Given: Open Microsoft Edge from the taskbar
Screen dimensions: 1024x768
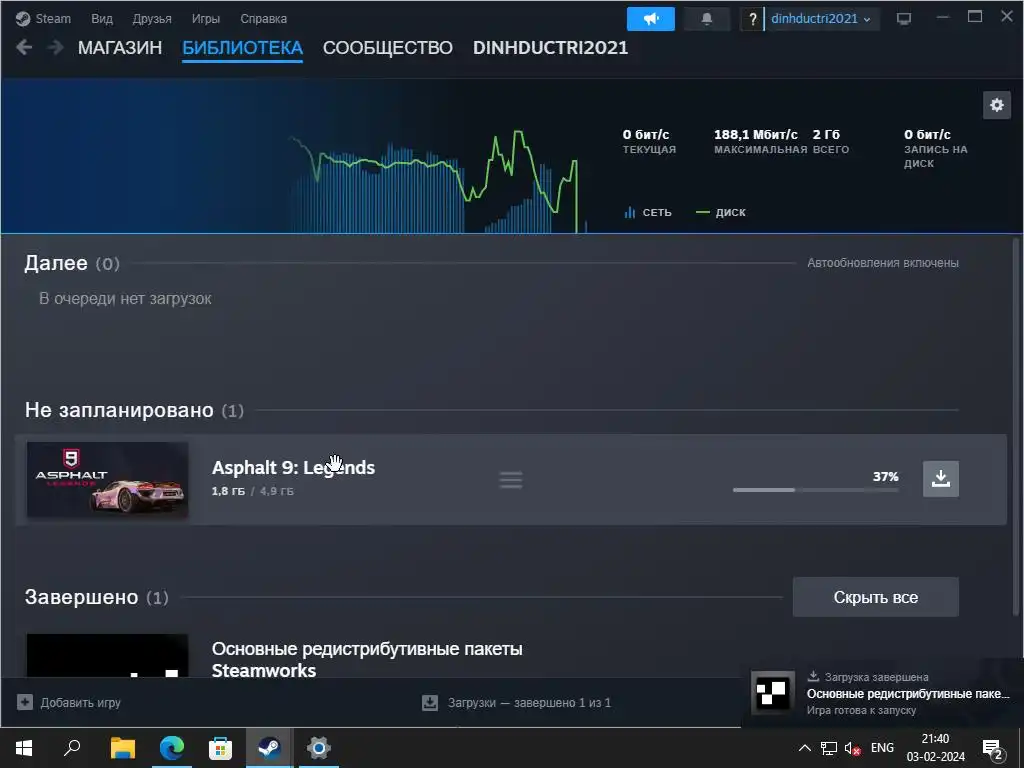Looking at the screenshot, I should pyautogui.click(x=172, y=748).
